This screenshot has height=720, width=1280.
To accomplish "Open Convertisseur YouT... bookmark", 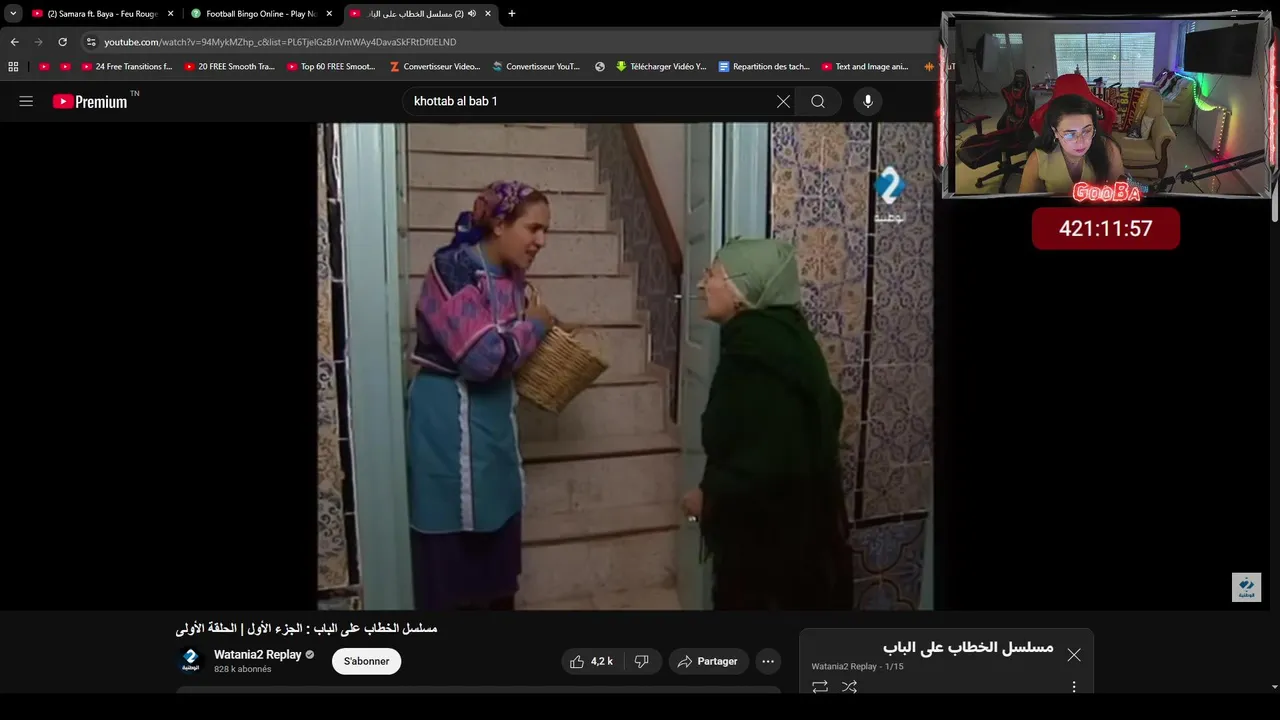I will [537, 67].
